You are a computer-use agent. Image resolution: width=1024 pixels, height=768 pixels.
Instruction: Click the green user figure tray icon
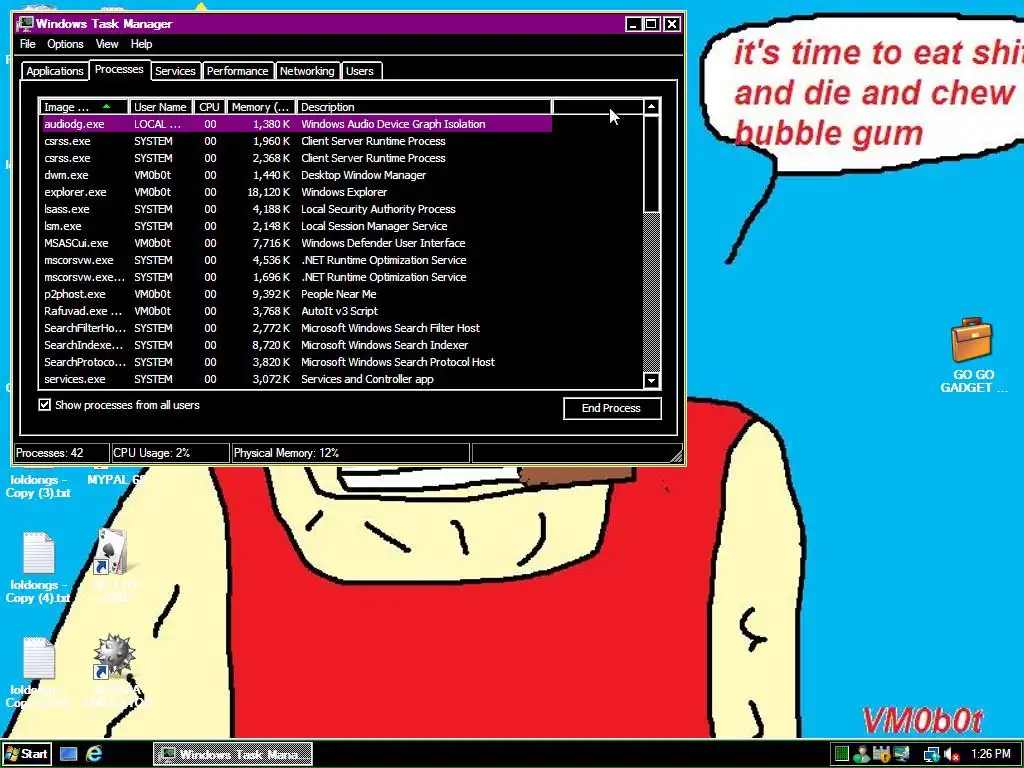[861, 754]
